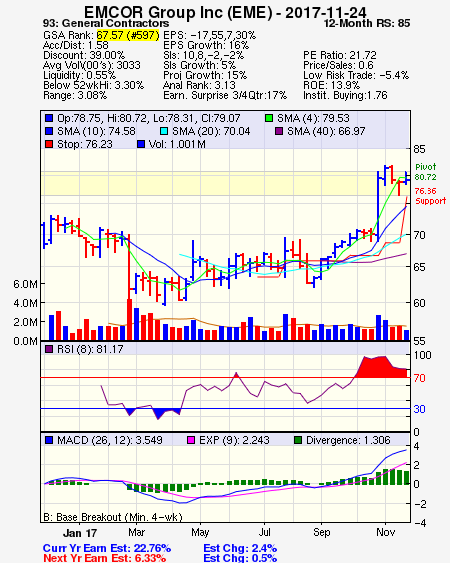Click the red Stop legend swatch
The image size is (450, 563).
(x=49, y=144)
